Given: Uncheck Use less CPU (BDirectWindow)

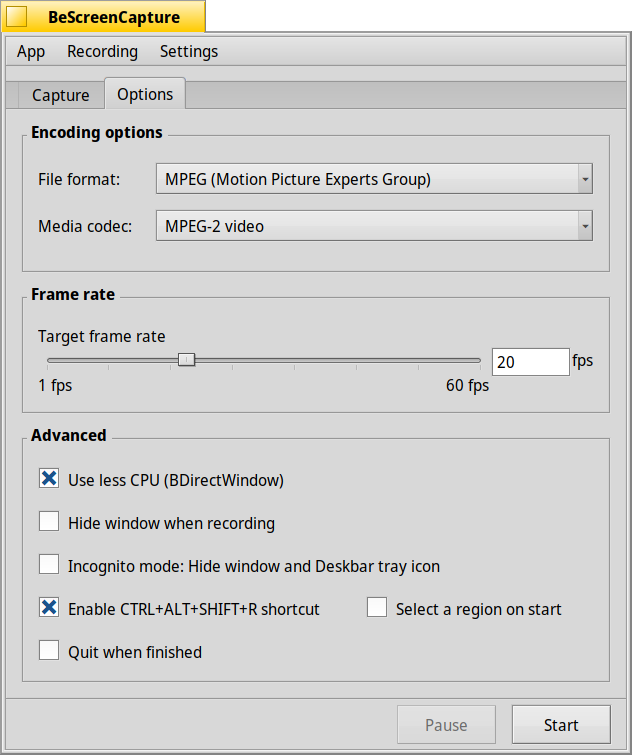Looking at the screenshot, I should click(x=49, y=479).
